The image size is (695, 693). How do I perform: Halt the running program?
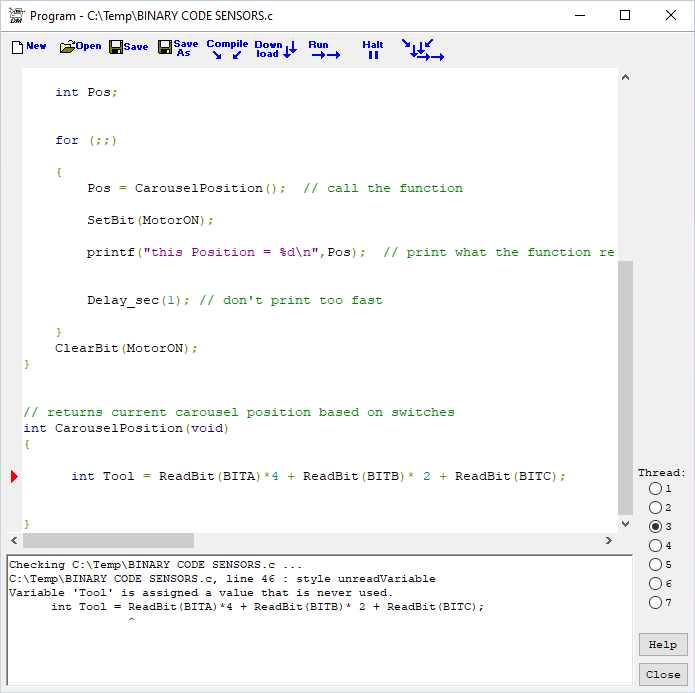click(373, 50)
